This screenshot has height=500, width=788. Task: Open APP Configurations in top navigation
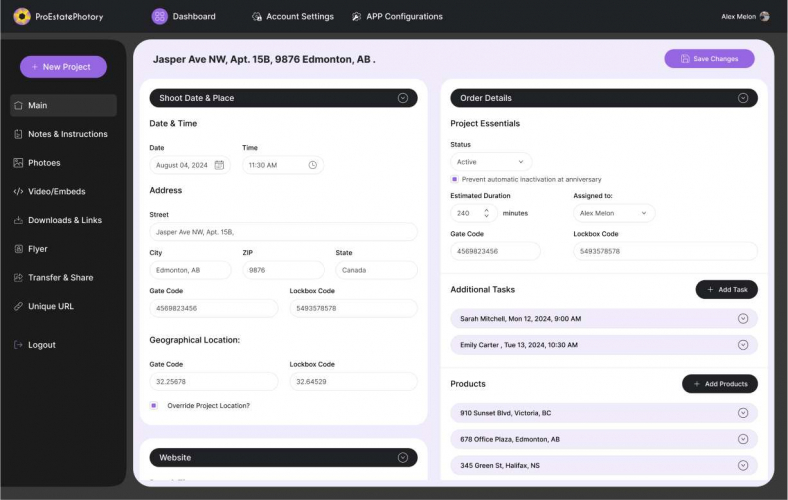pos(397,17)
